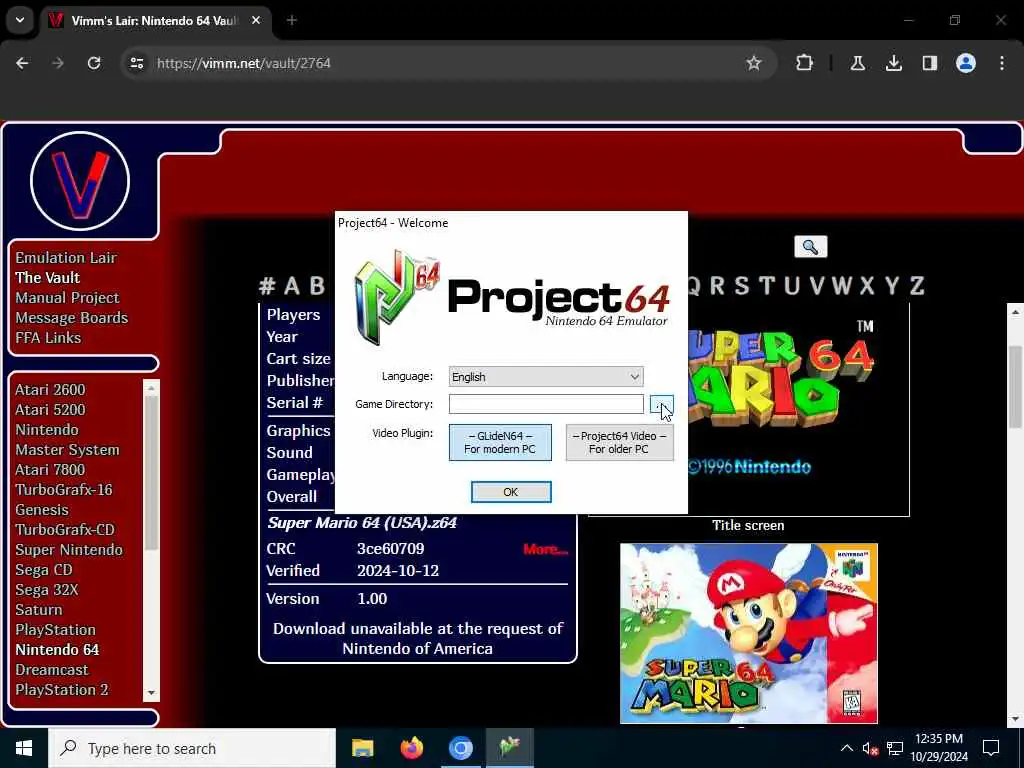Select PlayStation 2 in the system list
The height and width of the screenshot is (768, 1024).
pyautogui.click(x=62, y=690)
